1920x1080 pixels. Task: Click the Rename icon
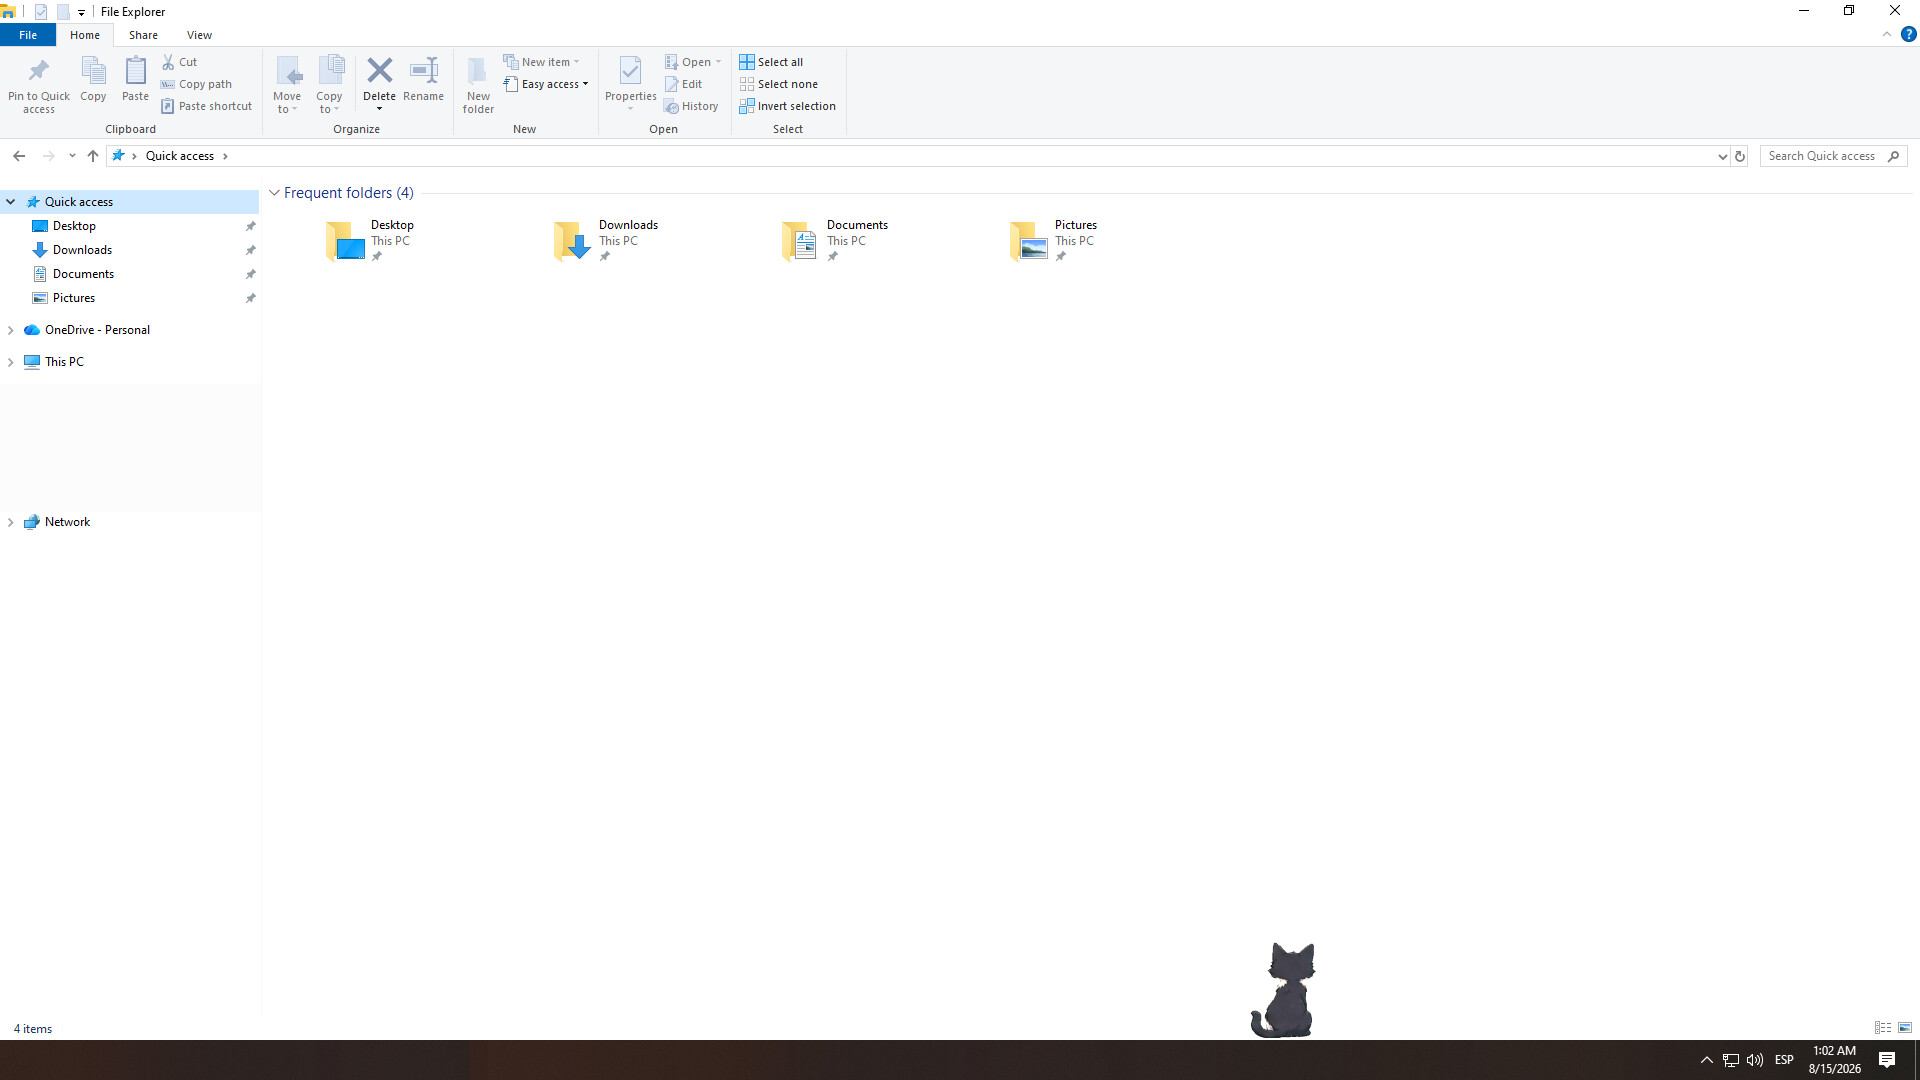pos(424,70)
